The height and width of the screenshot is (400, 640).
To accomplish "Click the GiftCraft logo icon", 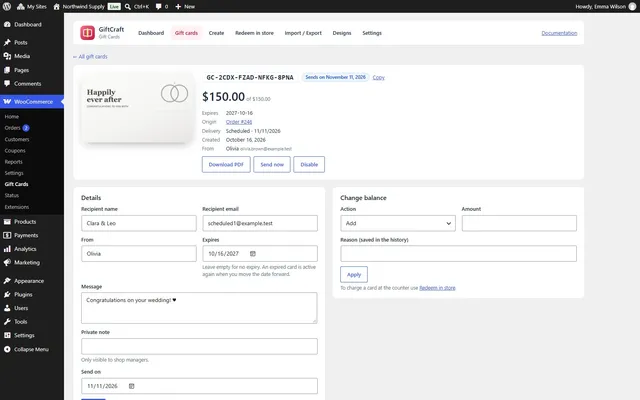I will tap(87, 33).
